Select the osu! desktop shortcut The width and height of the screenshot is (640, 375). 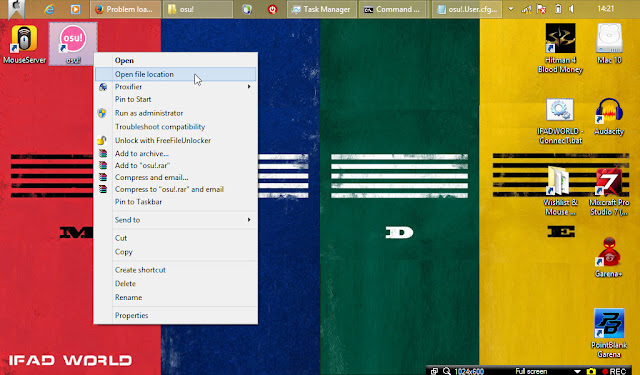coord(73,44)
